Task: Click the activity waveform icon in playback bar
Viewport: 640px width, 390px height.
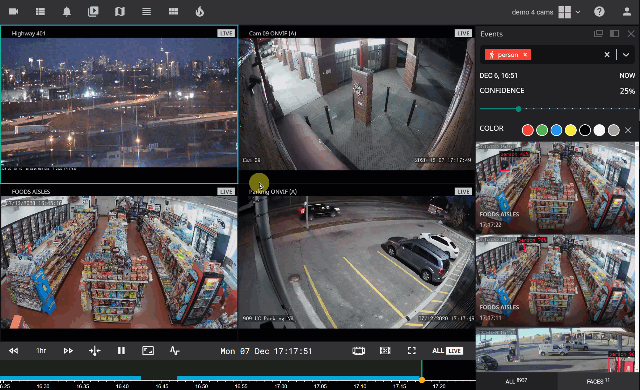Action: click(174, 350)
